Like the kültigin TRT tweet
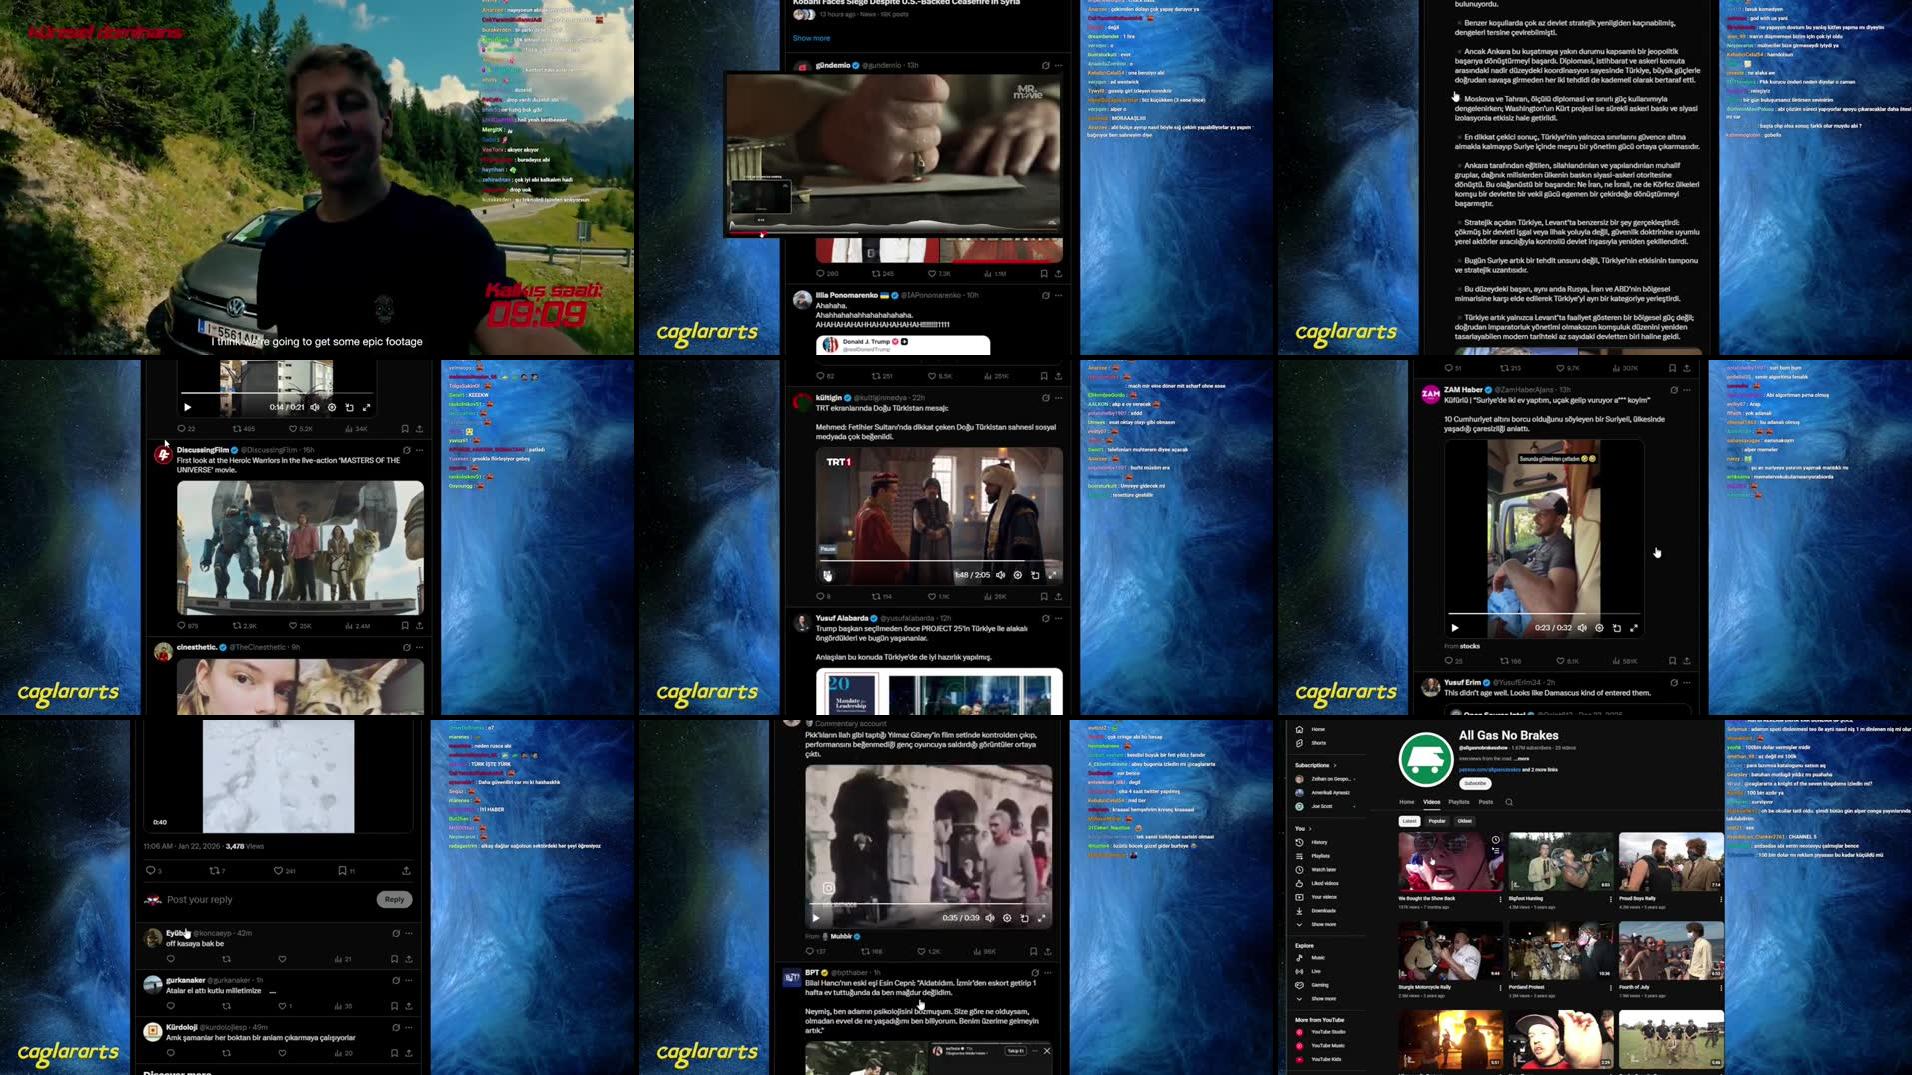This screenshot has height=1075, width=1912. point(932,596)
